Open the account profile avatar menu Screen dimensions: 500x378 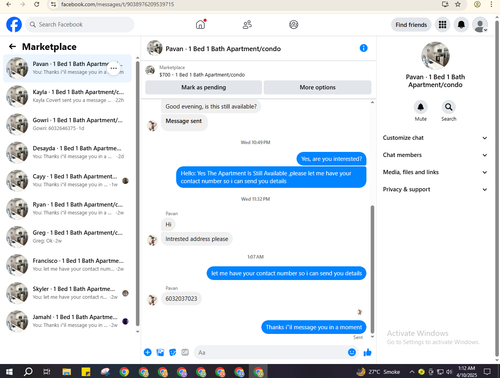point(480,25)
